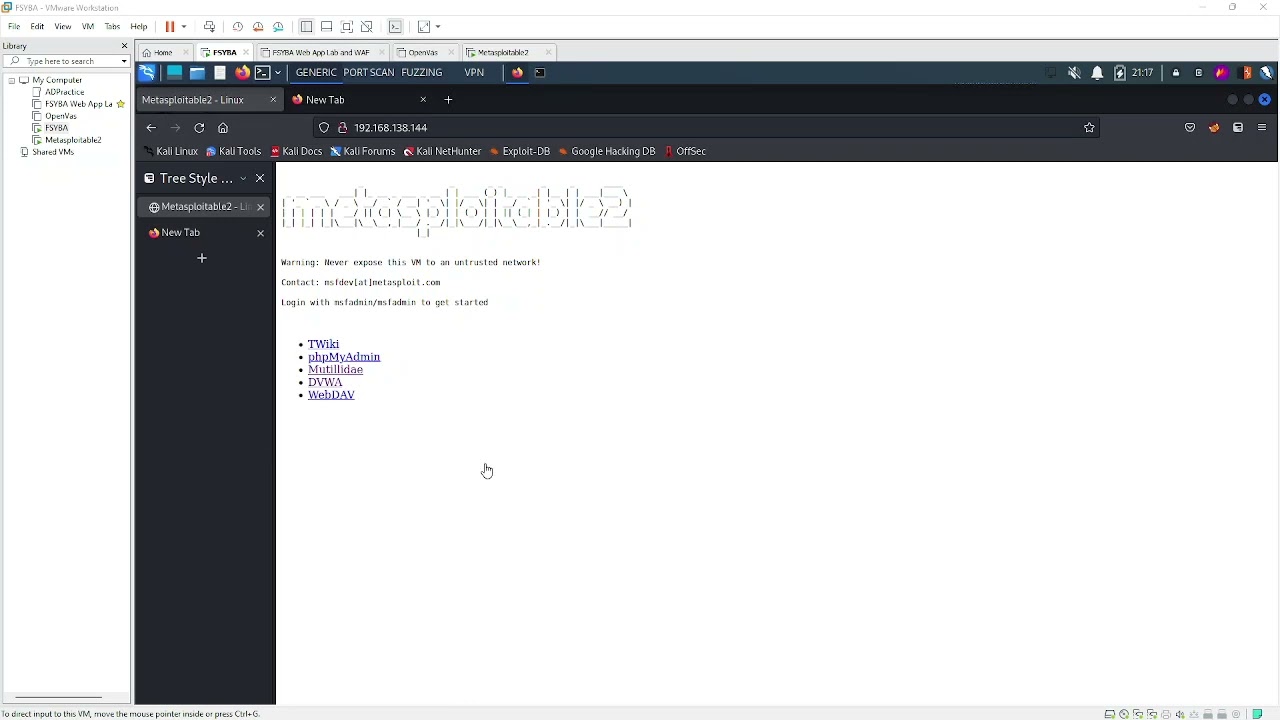Switch to the Metasploitable2 VMware tab
The height and width of the screenshot is (720, 1280).
click(x=502, y=52)
